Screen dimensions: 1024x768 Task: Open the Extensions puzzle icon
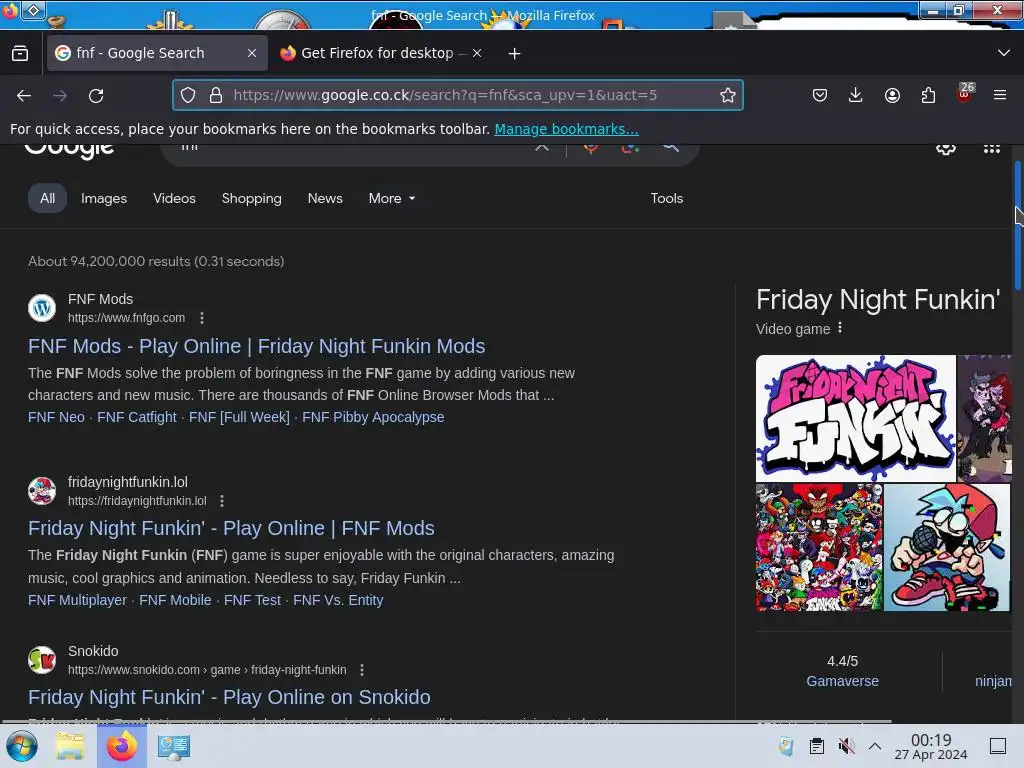928,95
